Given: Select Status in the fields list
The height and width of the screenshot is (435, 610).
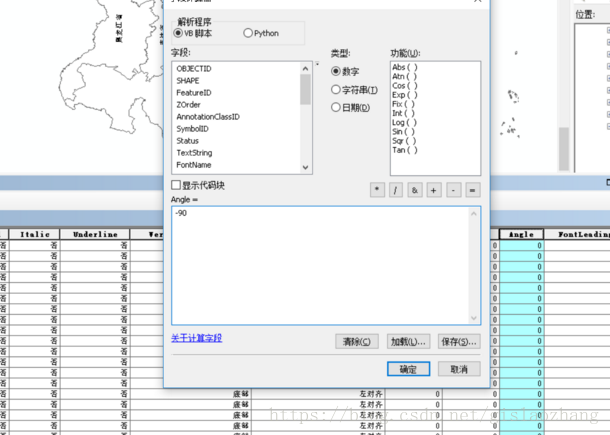Looking at the screenshot, I should (187, 141).
